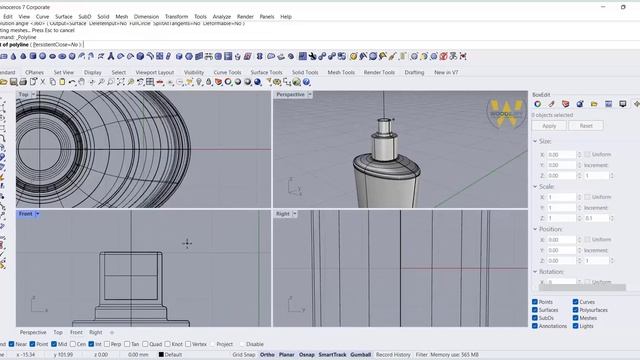Open the Right viewport dropdown arrow
640x360 pixels.
click(x=295, y=214)
